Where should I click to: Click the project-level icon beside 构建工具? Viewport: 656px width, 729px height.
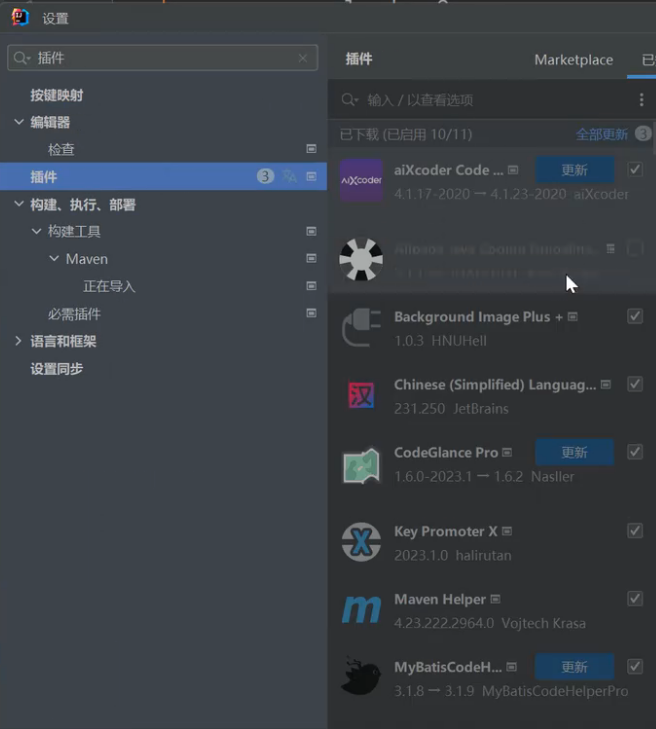311,231
